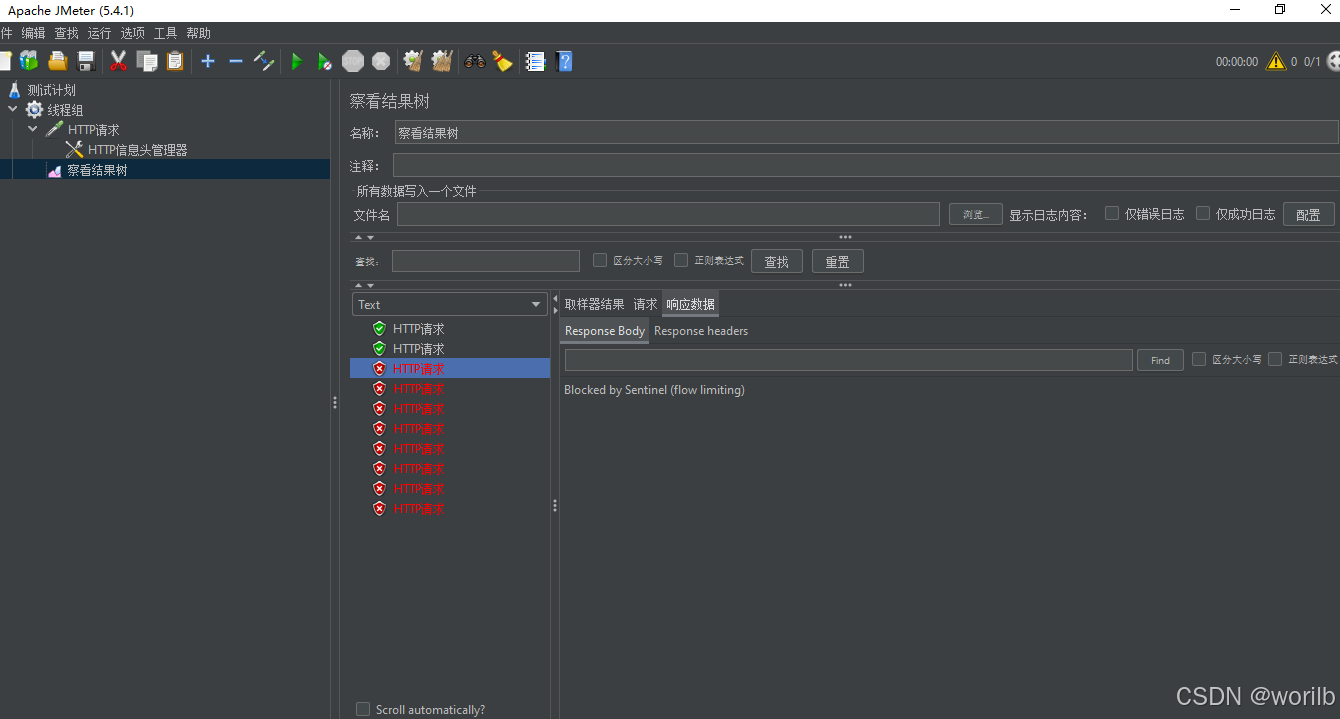The width and height of the screenshot is (1340, 719).
Task: Tick 正则表达式 beside the 重置 search row
Action: click(681, 260)
